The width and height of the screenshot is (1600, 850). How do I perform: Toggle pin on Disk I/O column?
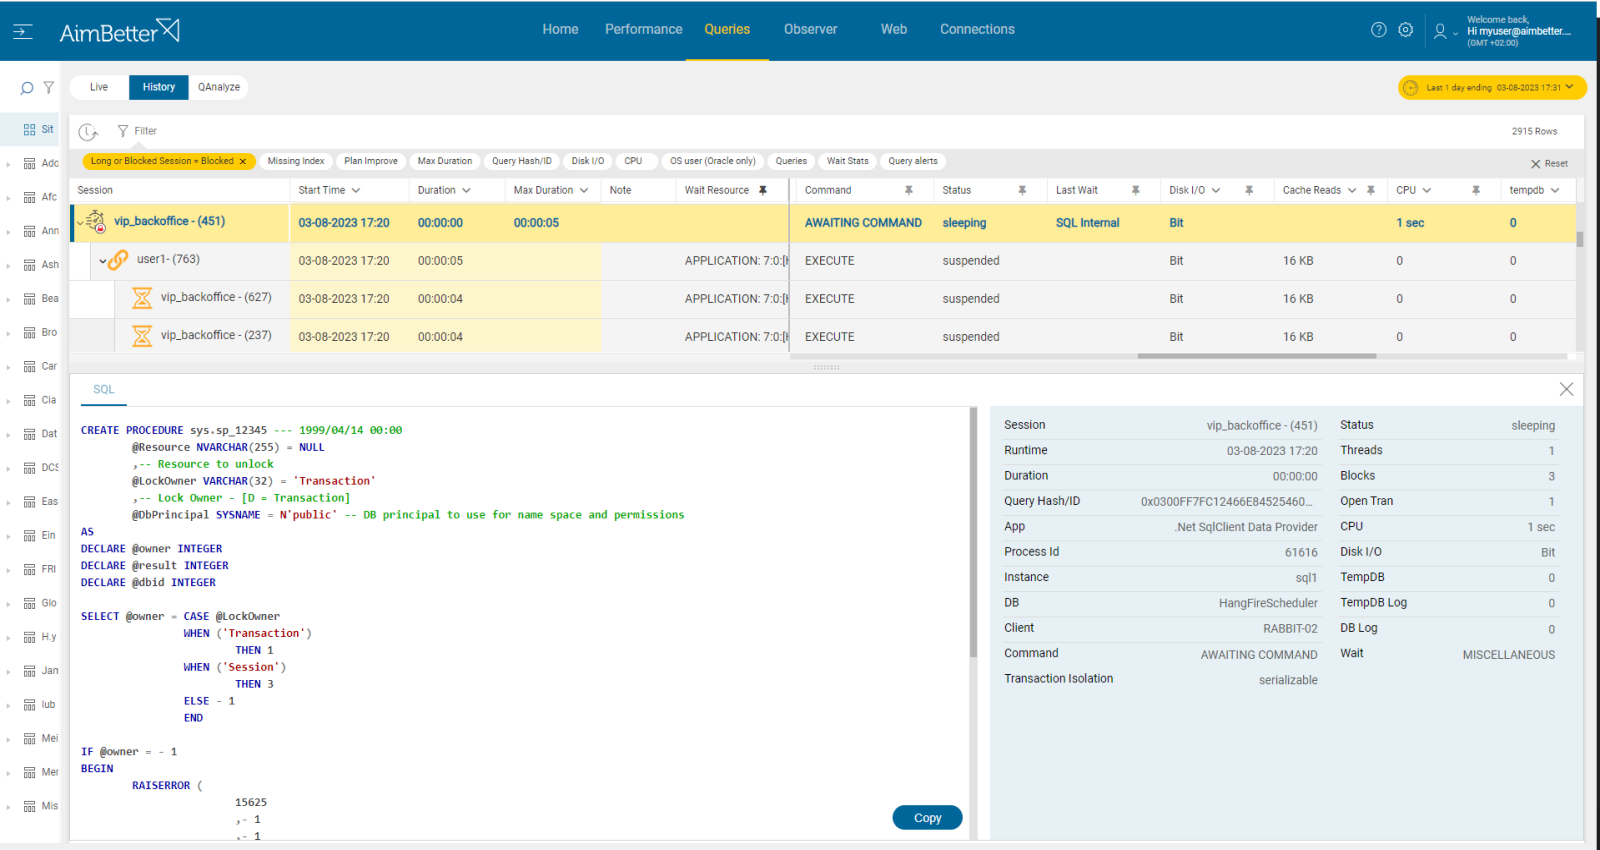(x=1249, y=190)
